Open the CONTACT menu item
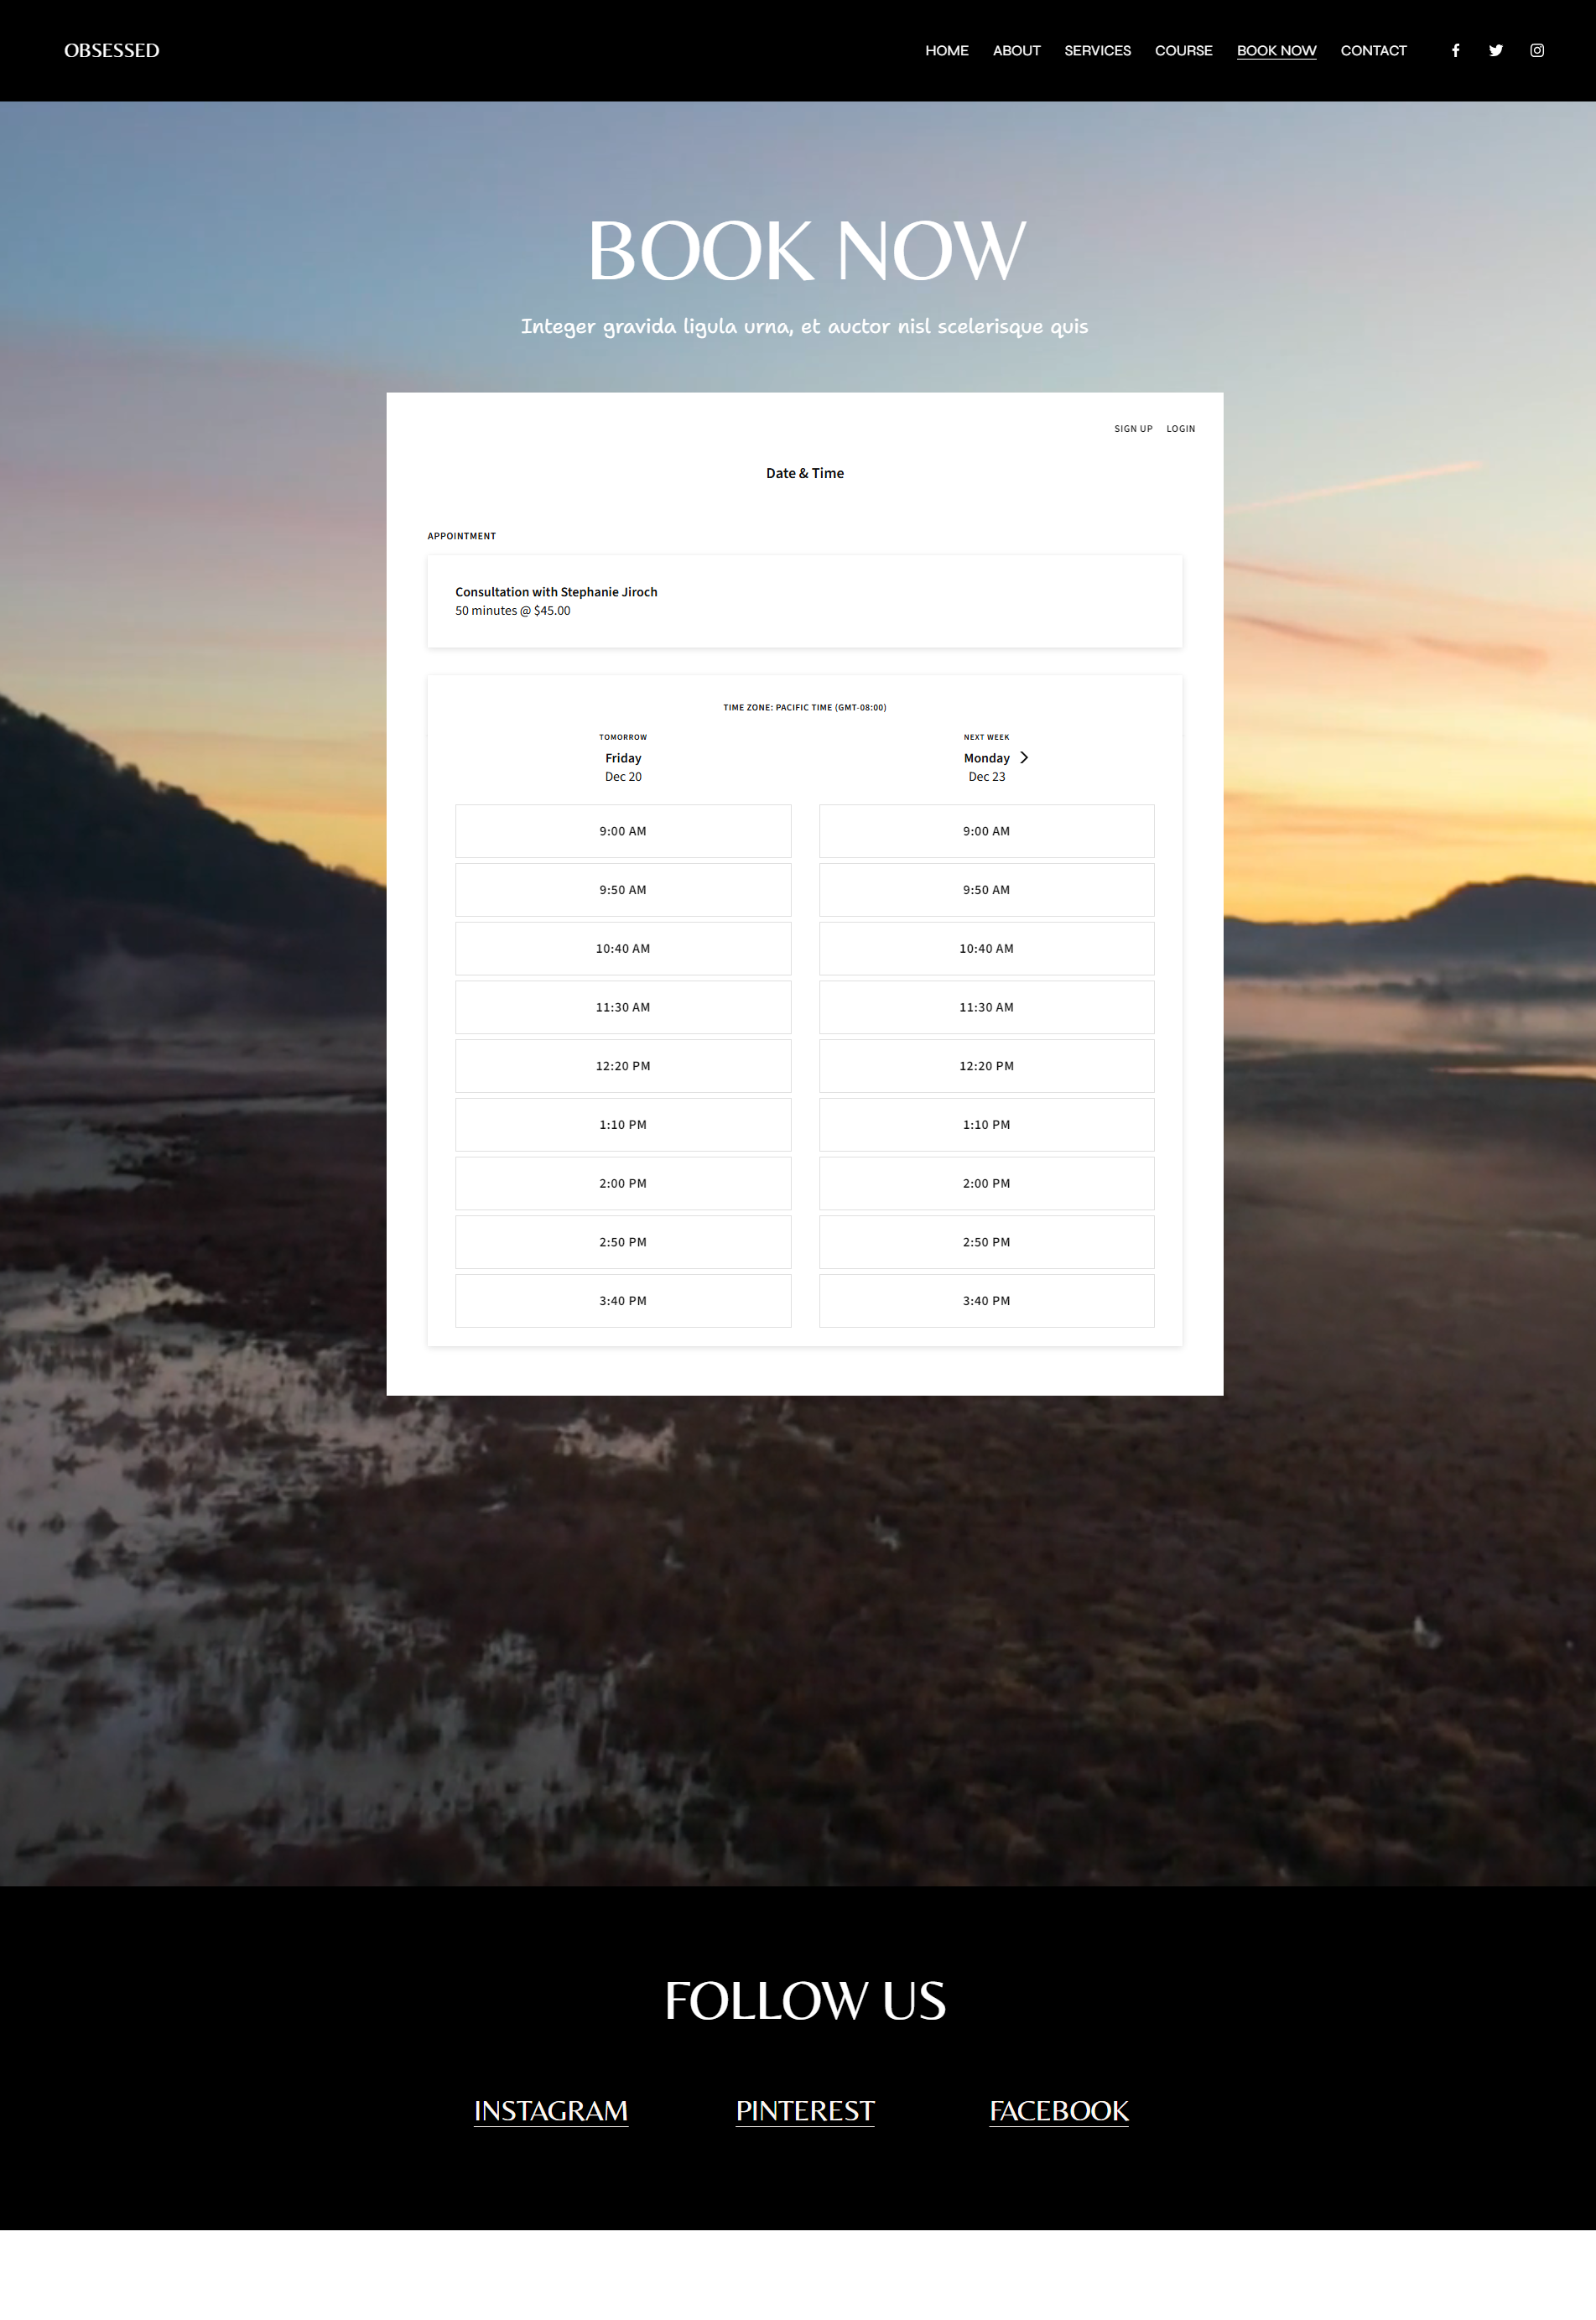 (x=1373, y=50)
